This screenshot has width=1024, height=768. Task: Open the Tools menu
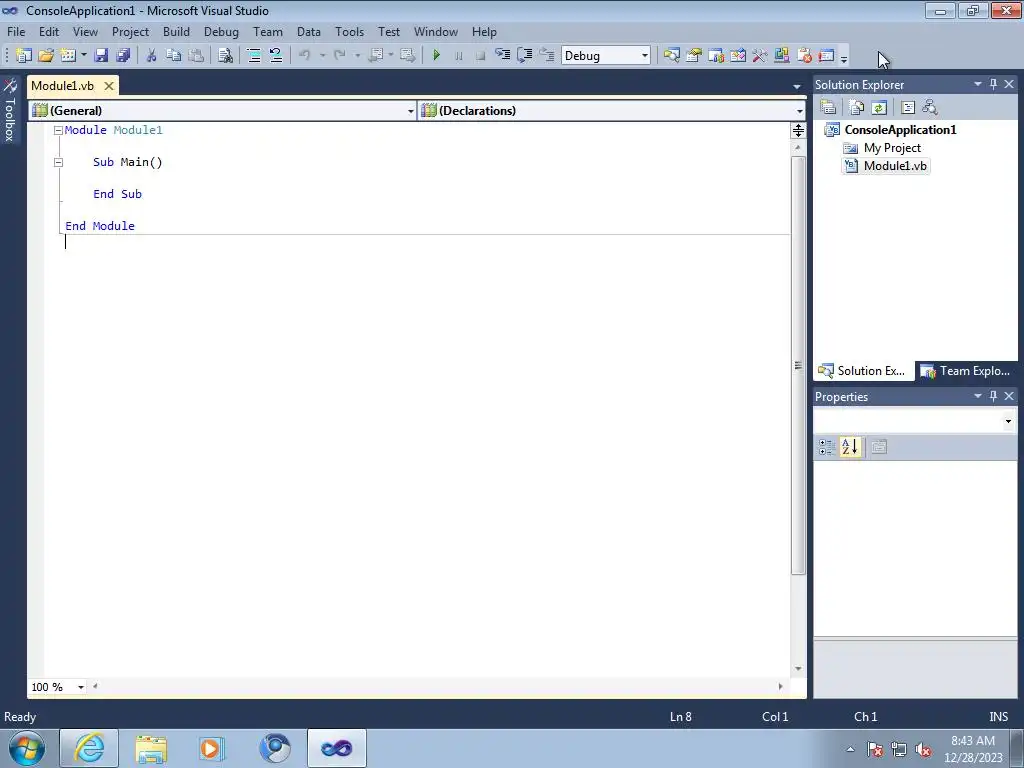[x=349, y=31]
